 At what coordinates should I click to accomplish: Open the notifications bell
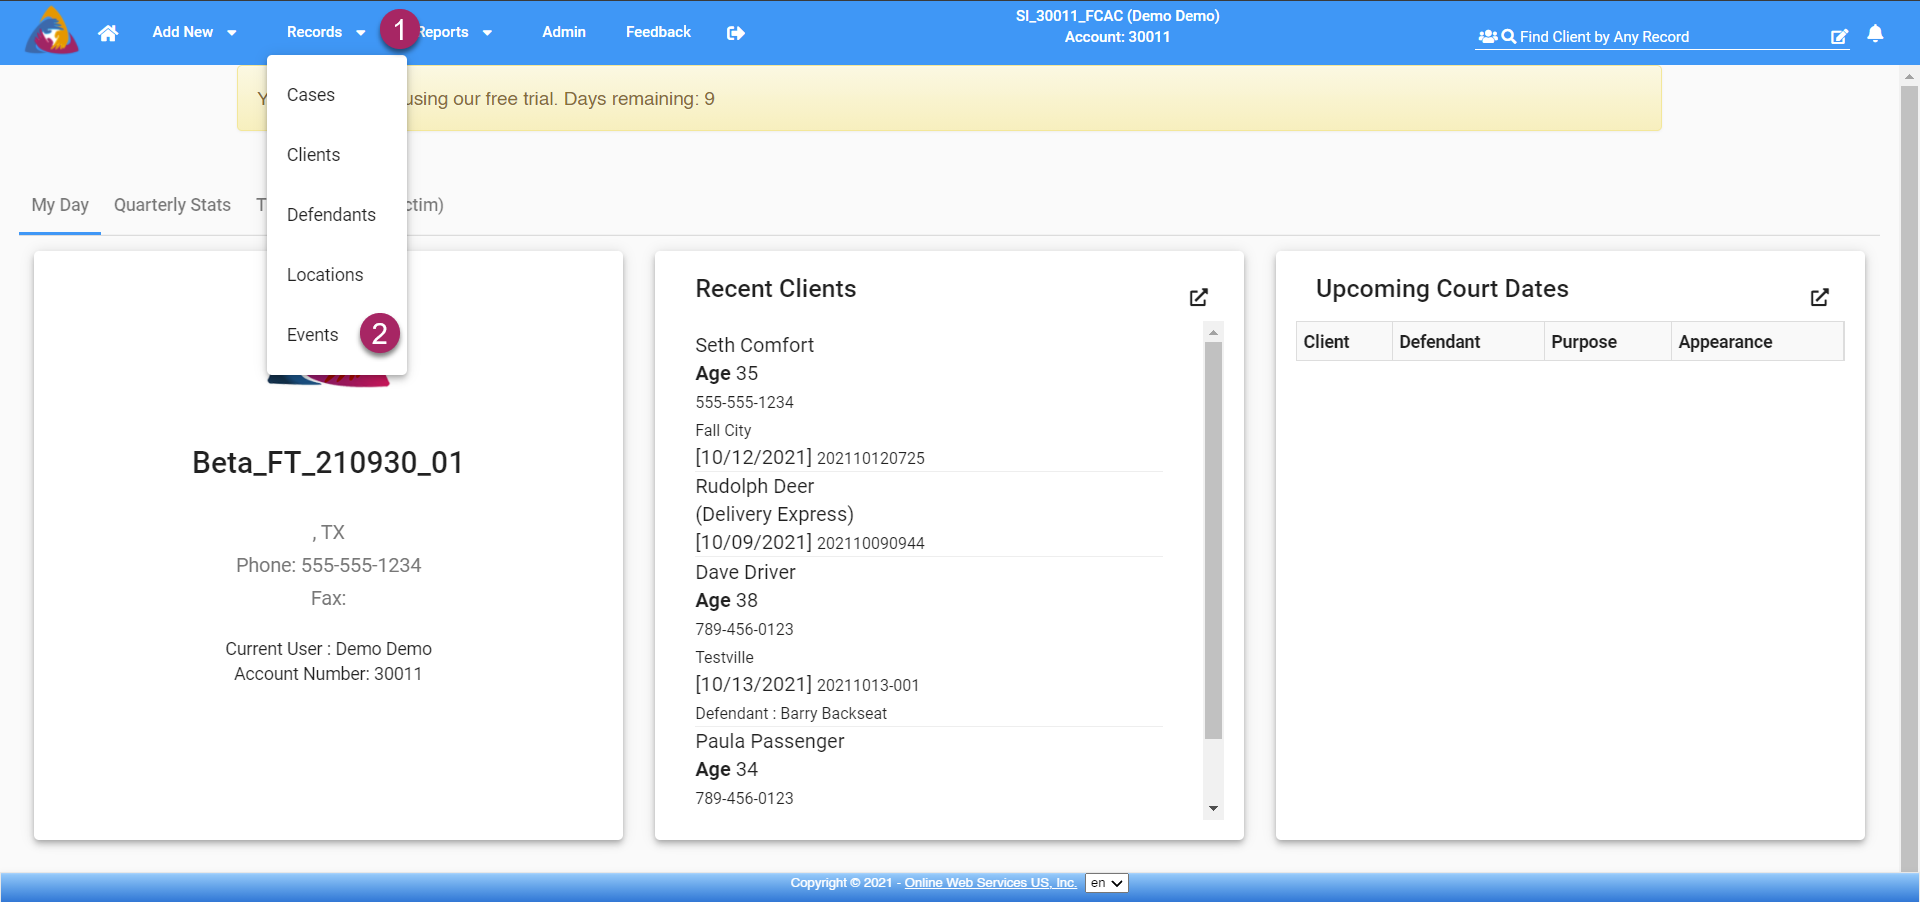click(x=1875, y=34)
